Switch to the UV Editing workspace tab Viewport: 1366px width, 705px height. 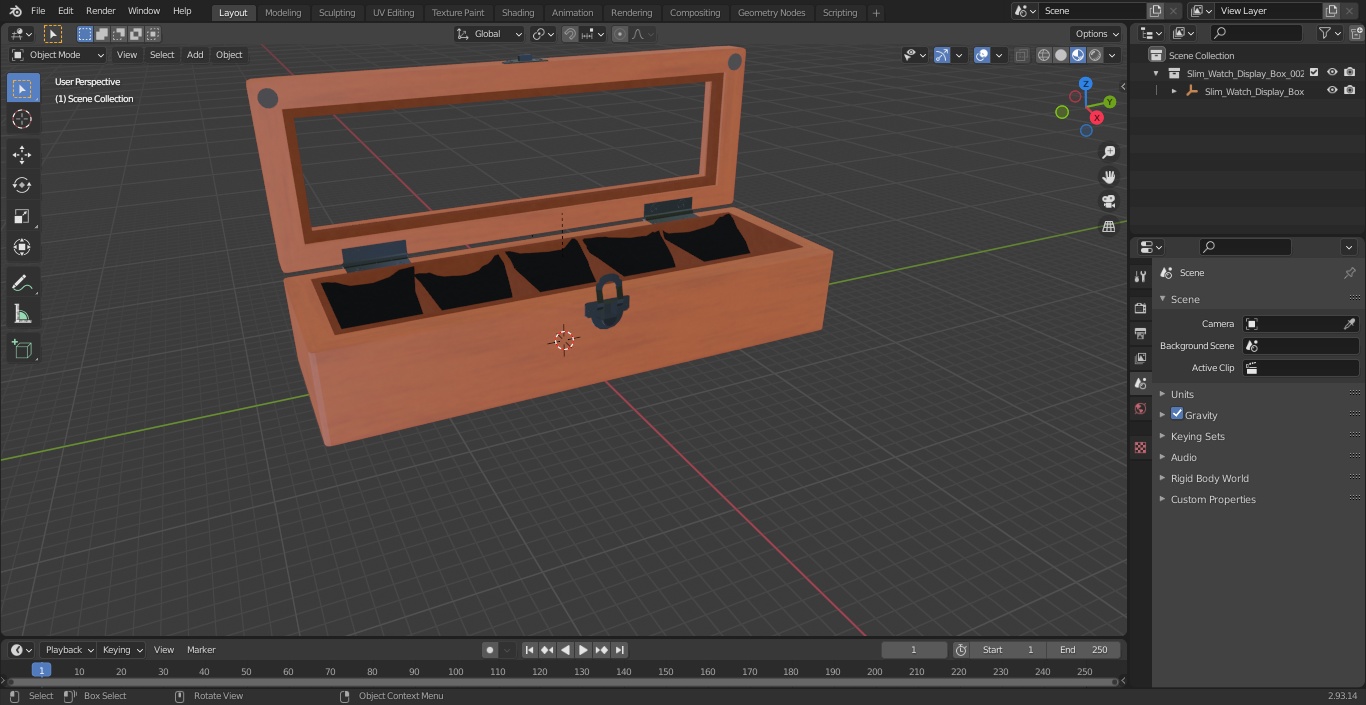click(x=393, y=13)
